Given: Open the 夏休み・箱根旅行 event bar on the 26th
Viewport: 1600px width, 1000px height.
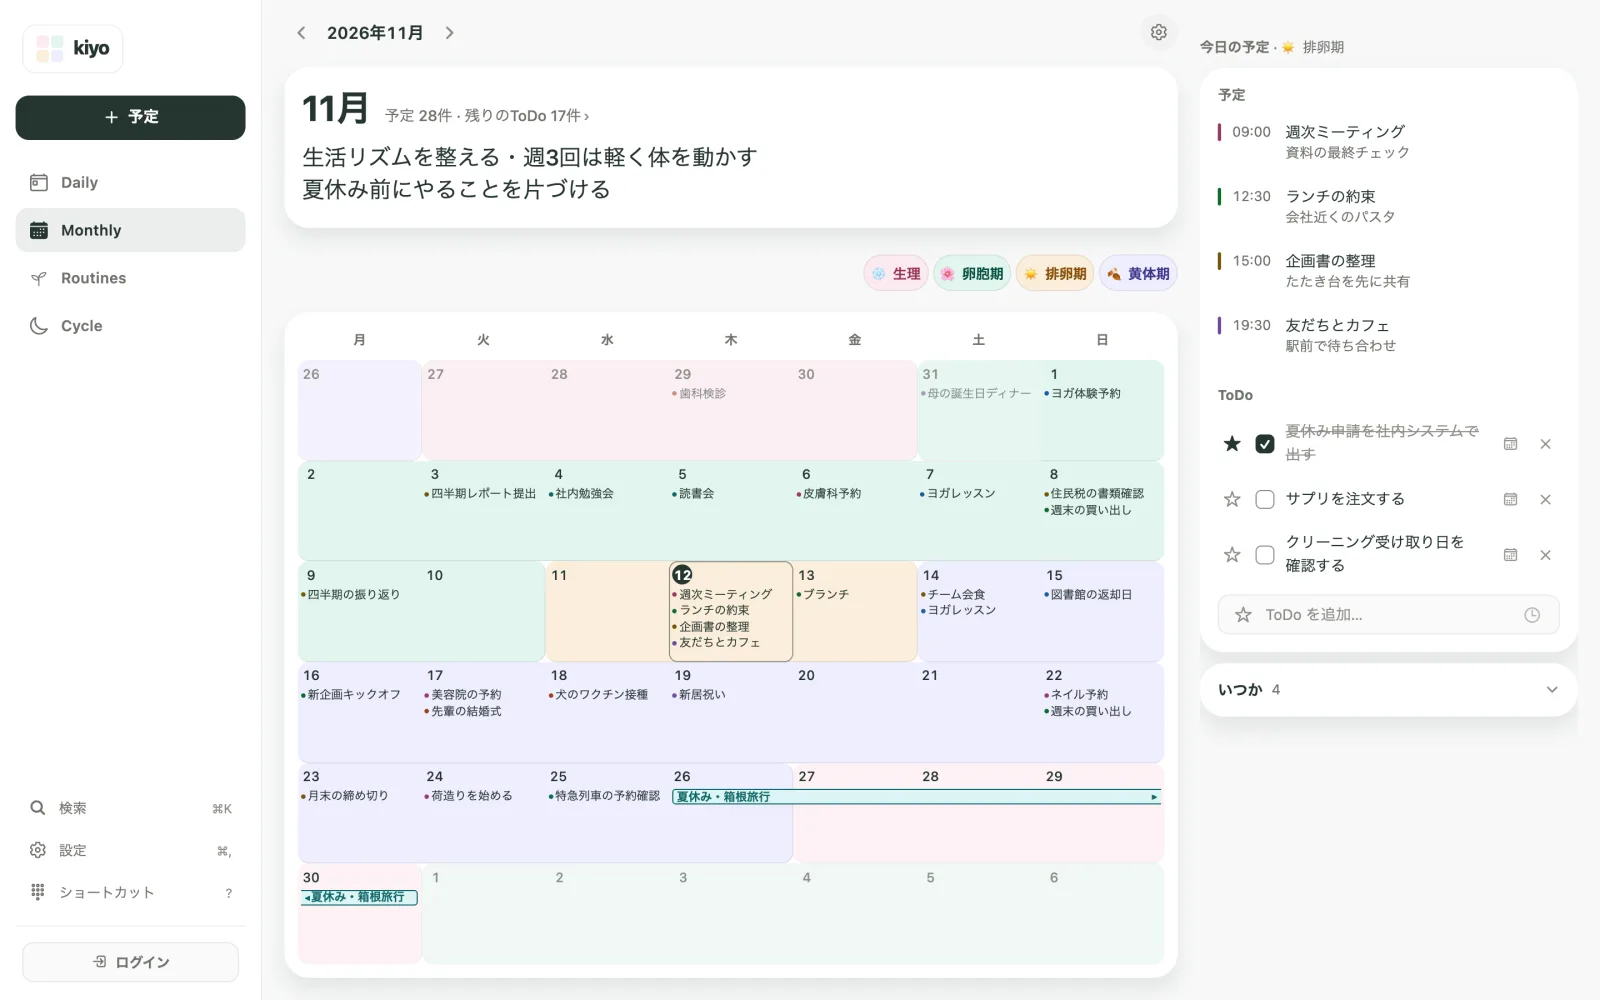Looking at the screenshot, I should pyautogui.click(x=916, y=797).
